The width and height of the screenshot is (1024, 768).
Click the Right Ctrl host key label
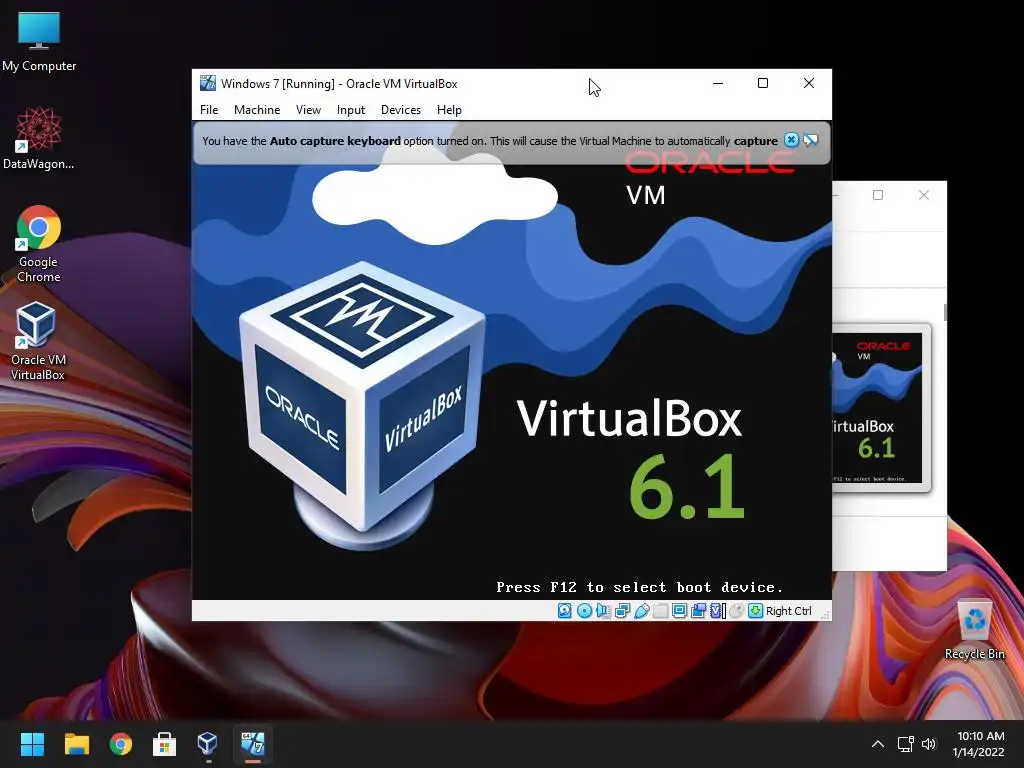tap(789, 611)
